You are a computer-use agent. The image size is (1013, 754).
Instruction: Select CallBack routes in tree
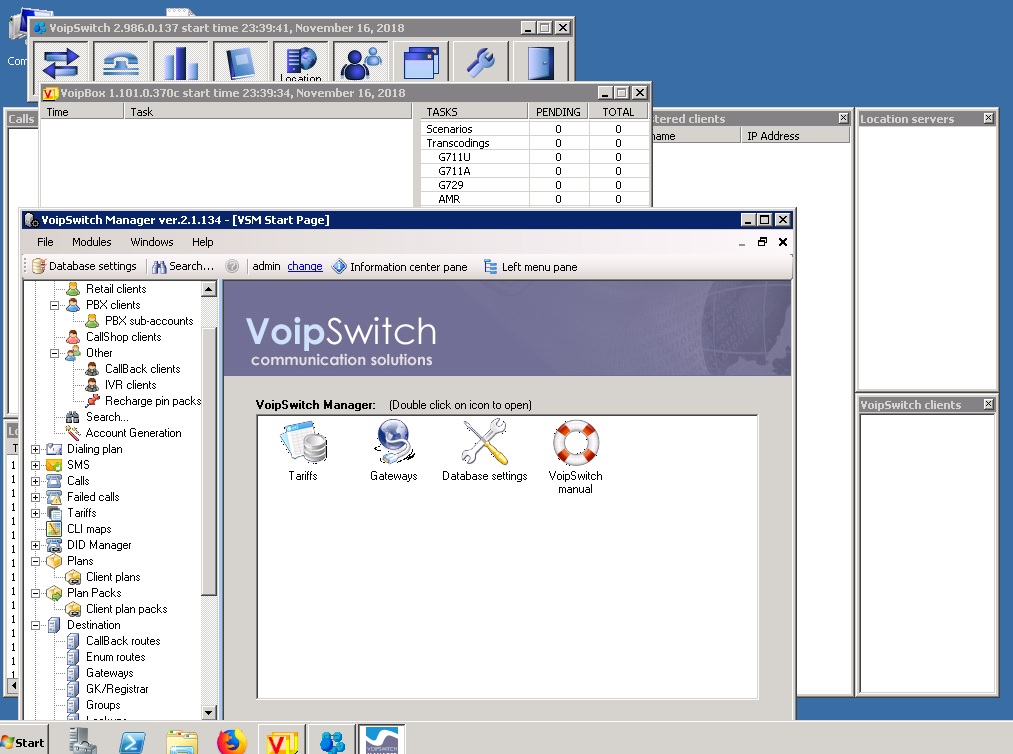(123, 641)
